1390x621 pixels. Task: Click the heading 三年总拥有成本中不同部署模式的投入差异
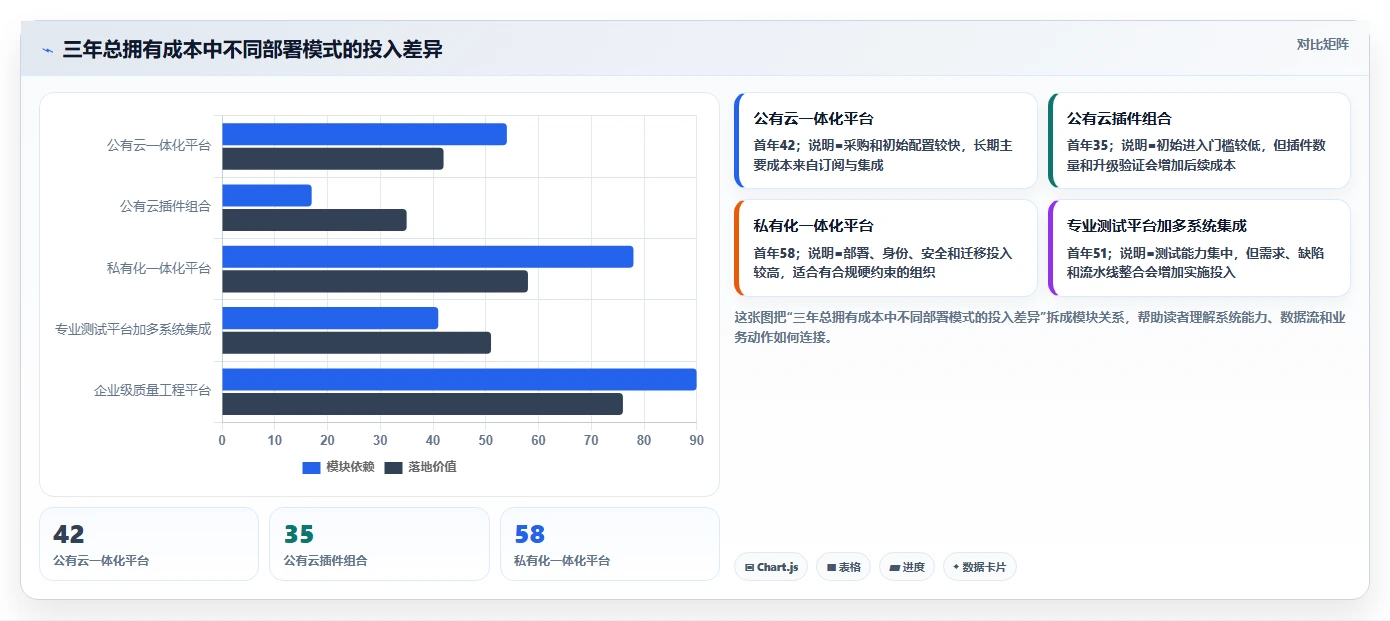[x=252, y=50]
